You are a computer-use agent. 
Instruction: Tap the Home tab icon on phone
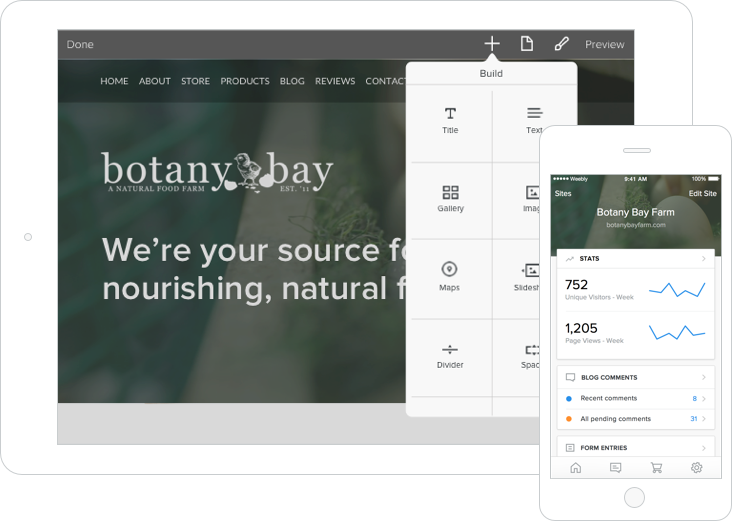576,467
